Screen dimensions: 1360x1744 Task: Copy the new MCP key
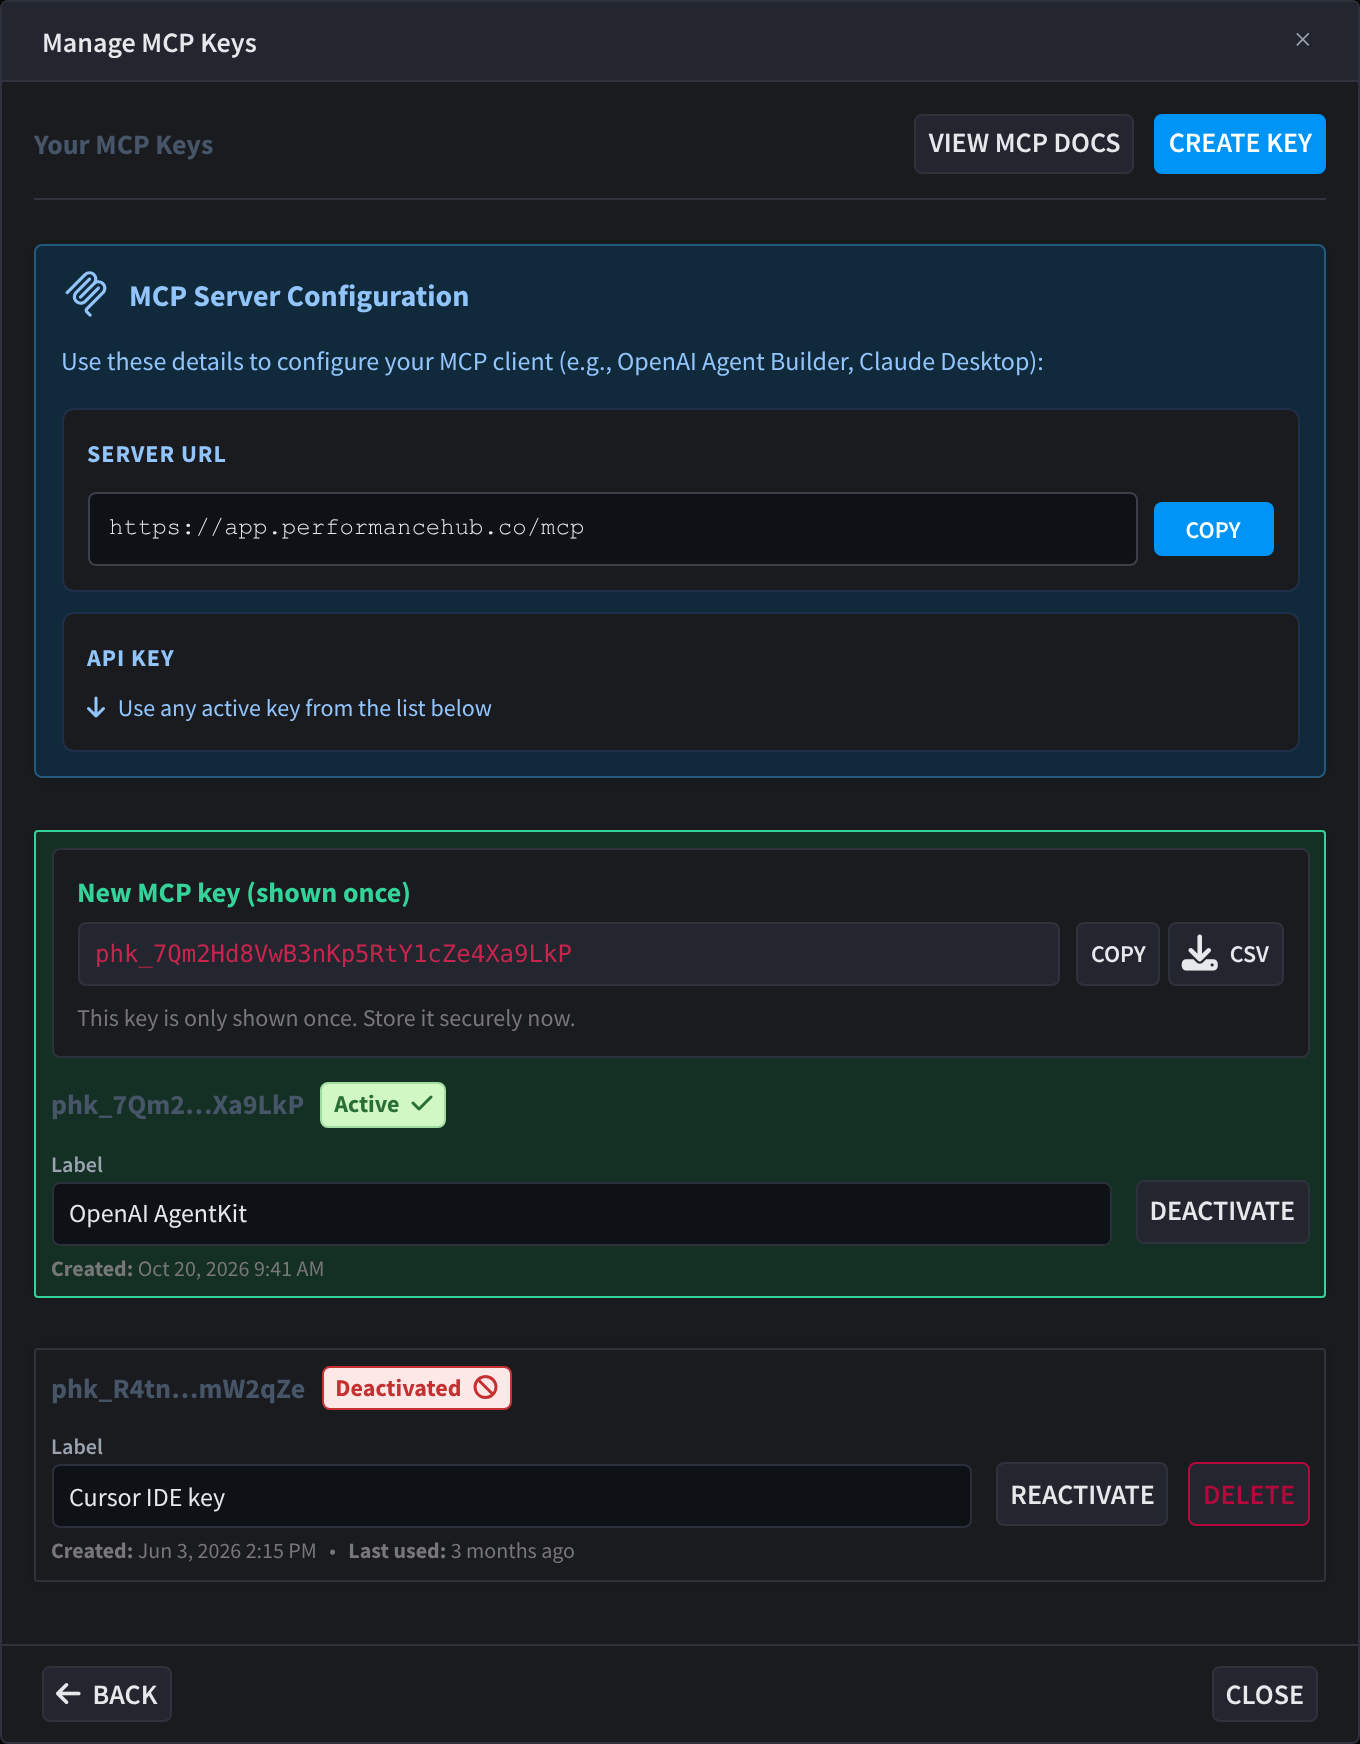point(1118,954)
